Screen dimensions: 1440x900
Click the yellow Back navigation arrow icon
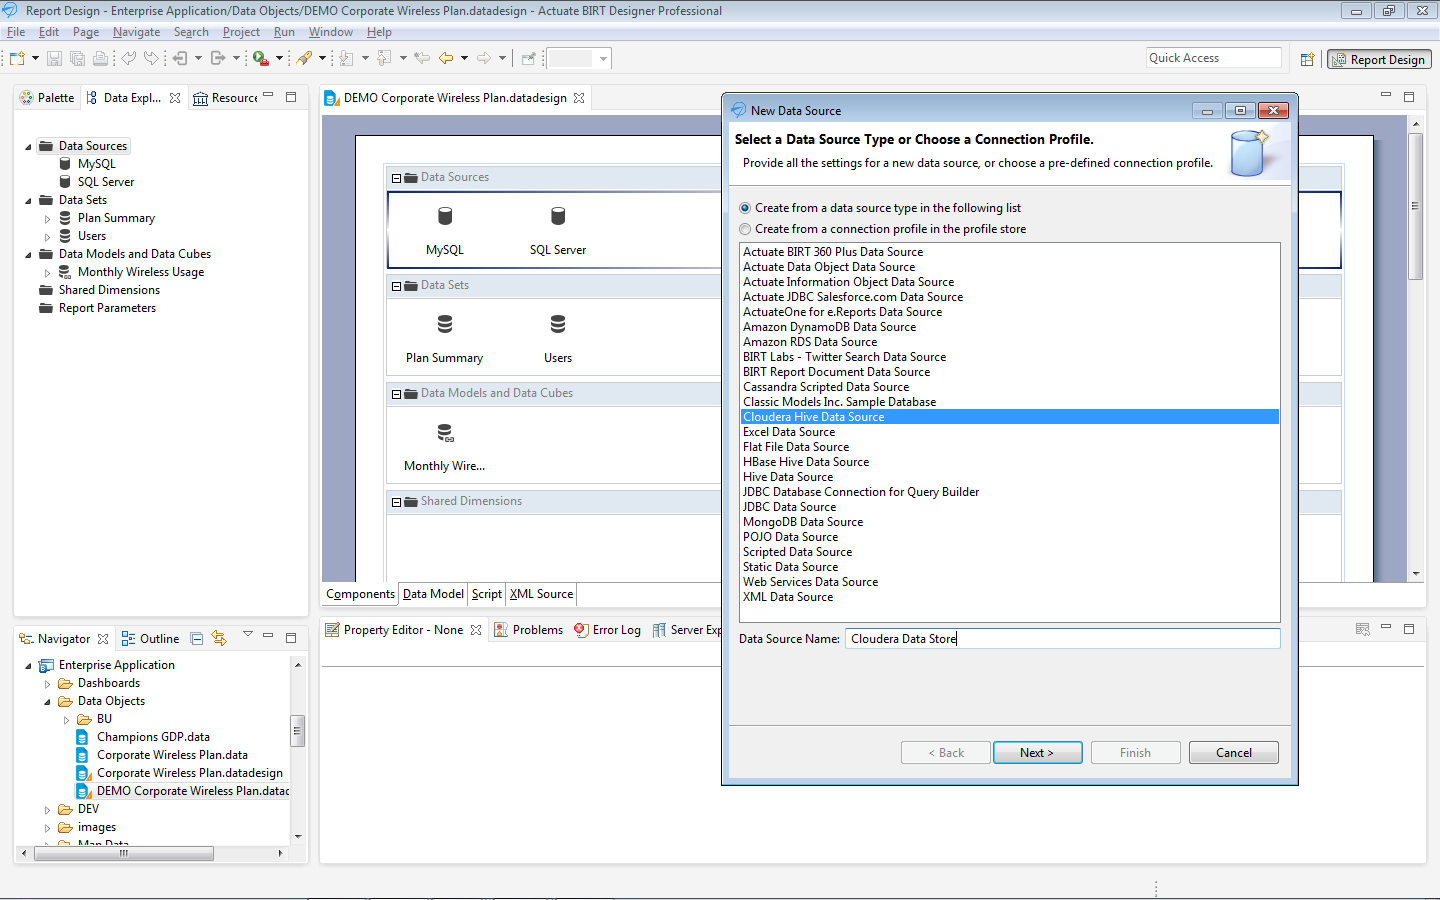(x=446, y=58)
